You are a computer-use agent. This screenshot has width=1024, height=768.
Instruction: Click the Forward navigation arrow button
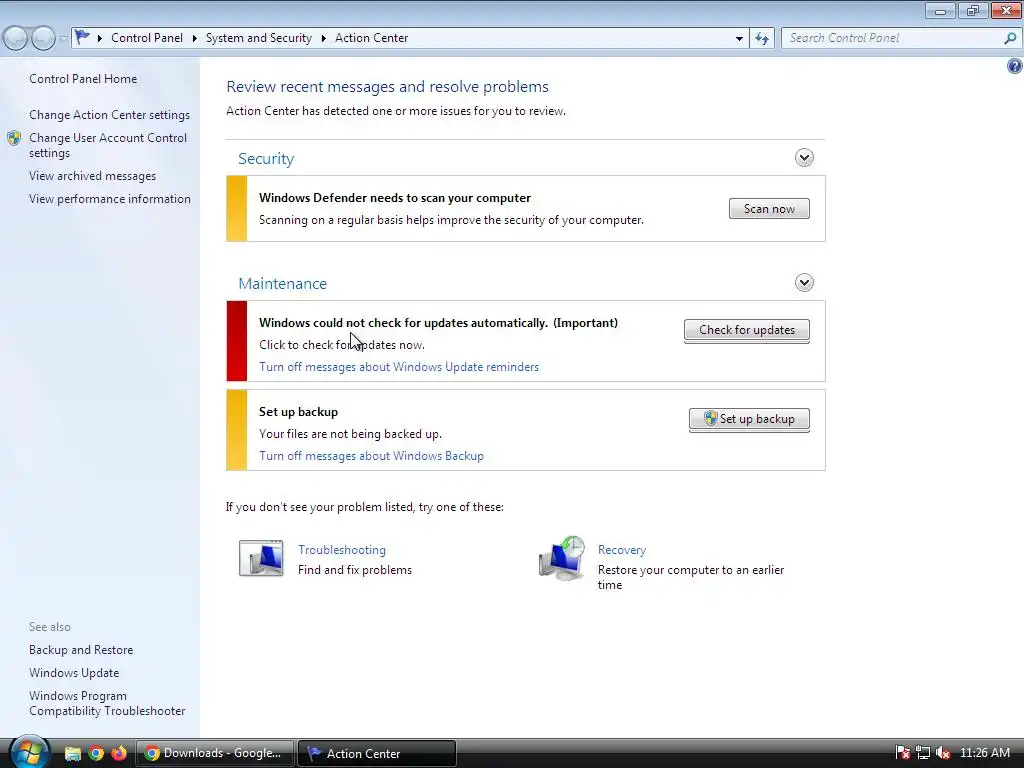(43, 38)
